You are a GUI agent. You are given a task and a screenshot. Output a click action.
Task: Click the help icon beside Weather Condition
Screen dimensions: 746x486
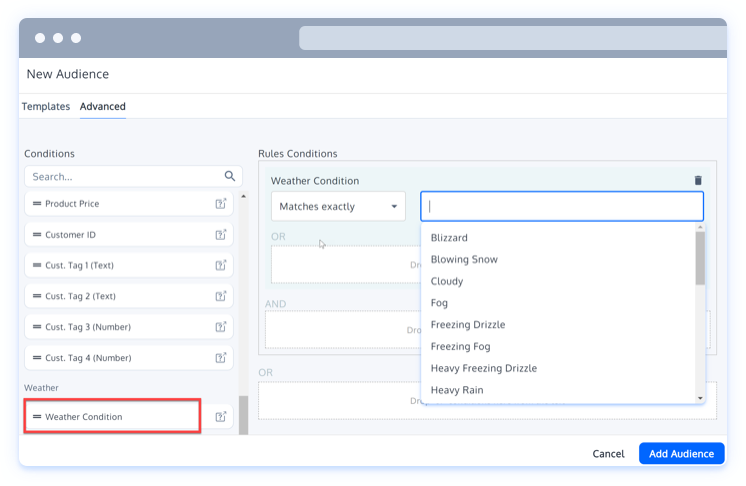pyautogui.click(x=221, y=417)
